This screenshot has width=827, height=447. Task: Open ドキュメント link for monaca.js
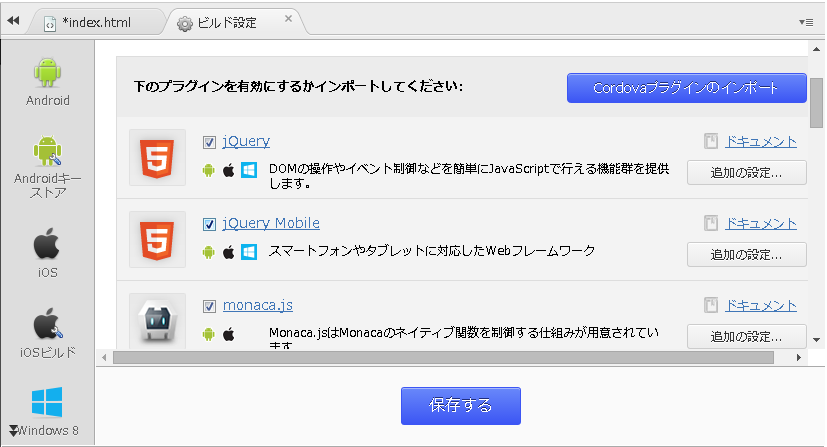click(761, 305)
